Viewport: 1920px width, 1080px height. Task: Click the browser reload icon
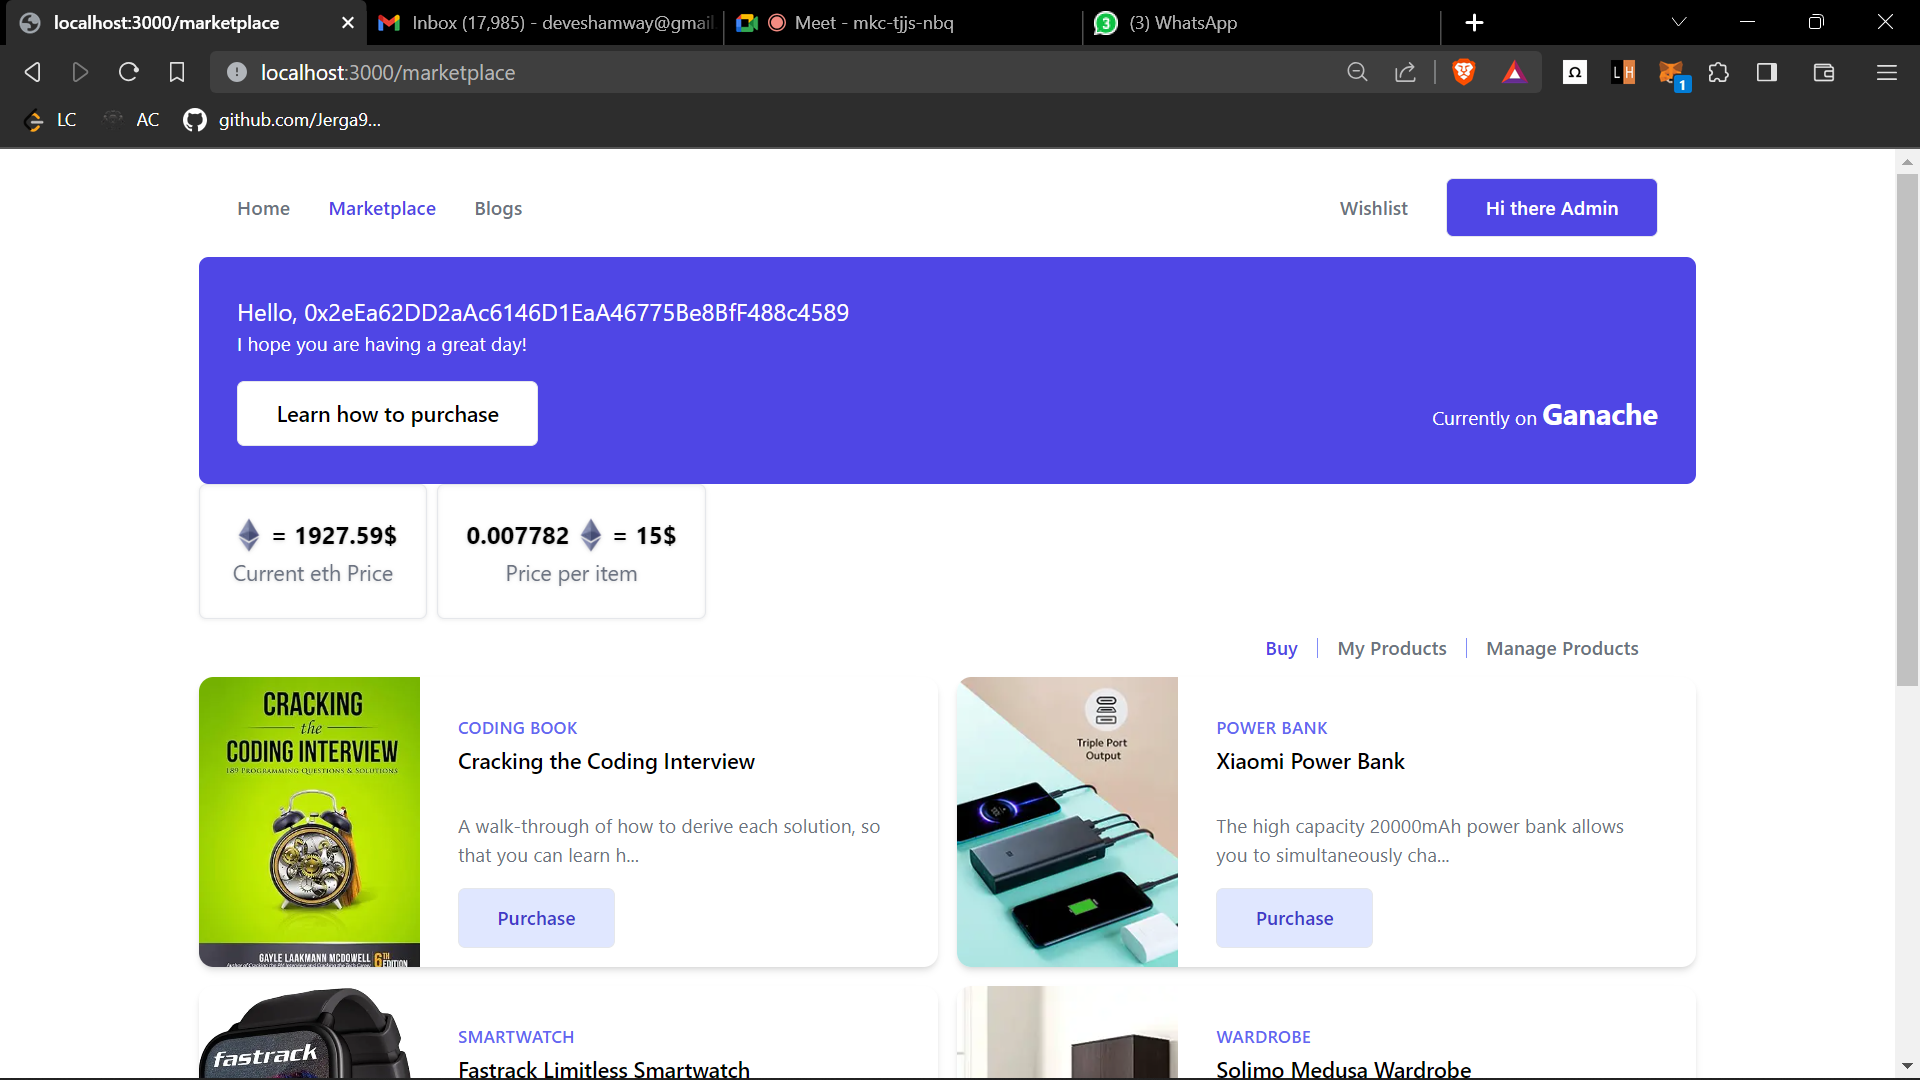click(x=128, y=72)
